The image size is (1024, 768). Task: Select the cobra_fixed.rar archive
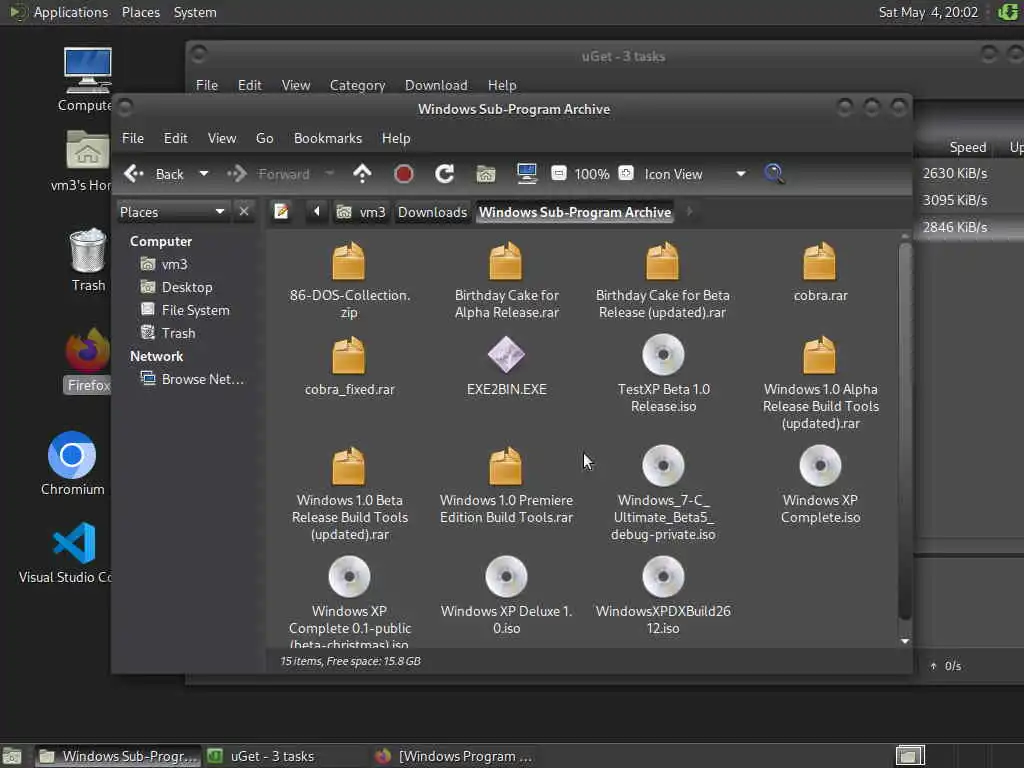click(349, 366)
